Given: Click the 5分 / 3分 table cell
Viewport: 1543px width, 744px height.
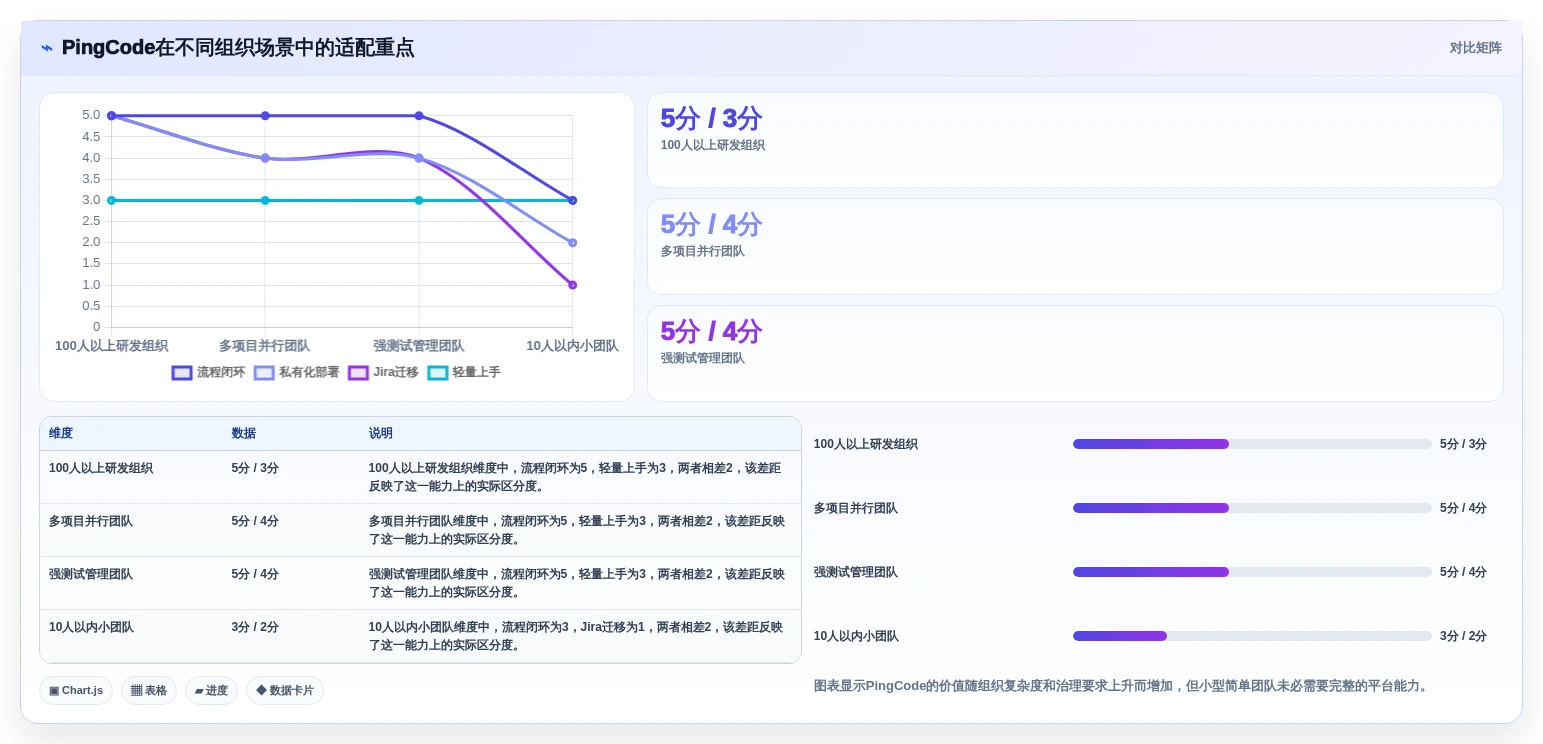Looking at the screenshot, I should coord(255,468).
